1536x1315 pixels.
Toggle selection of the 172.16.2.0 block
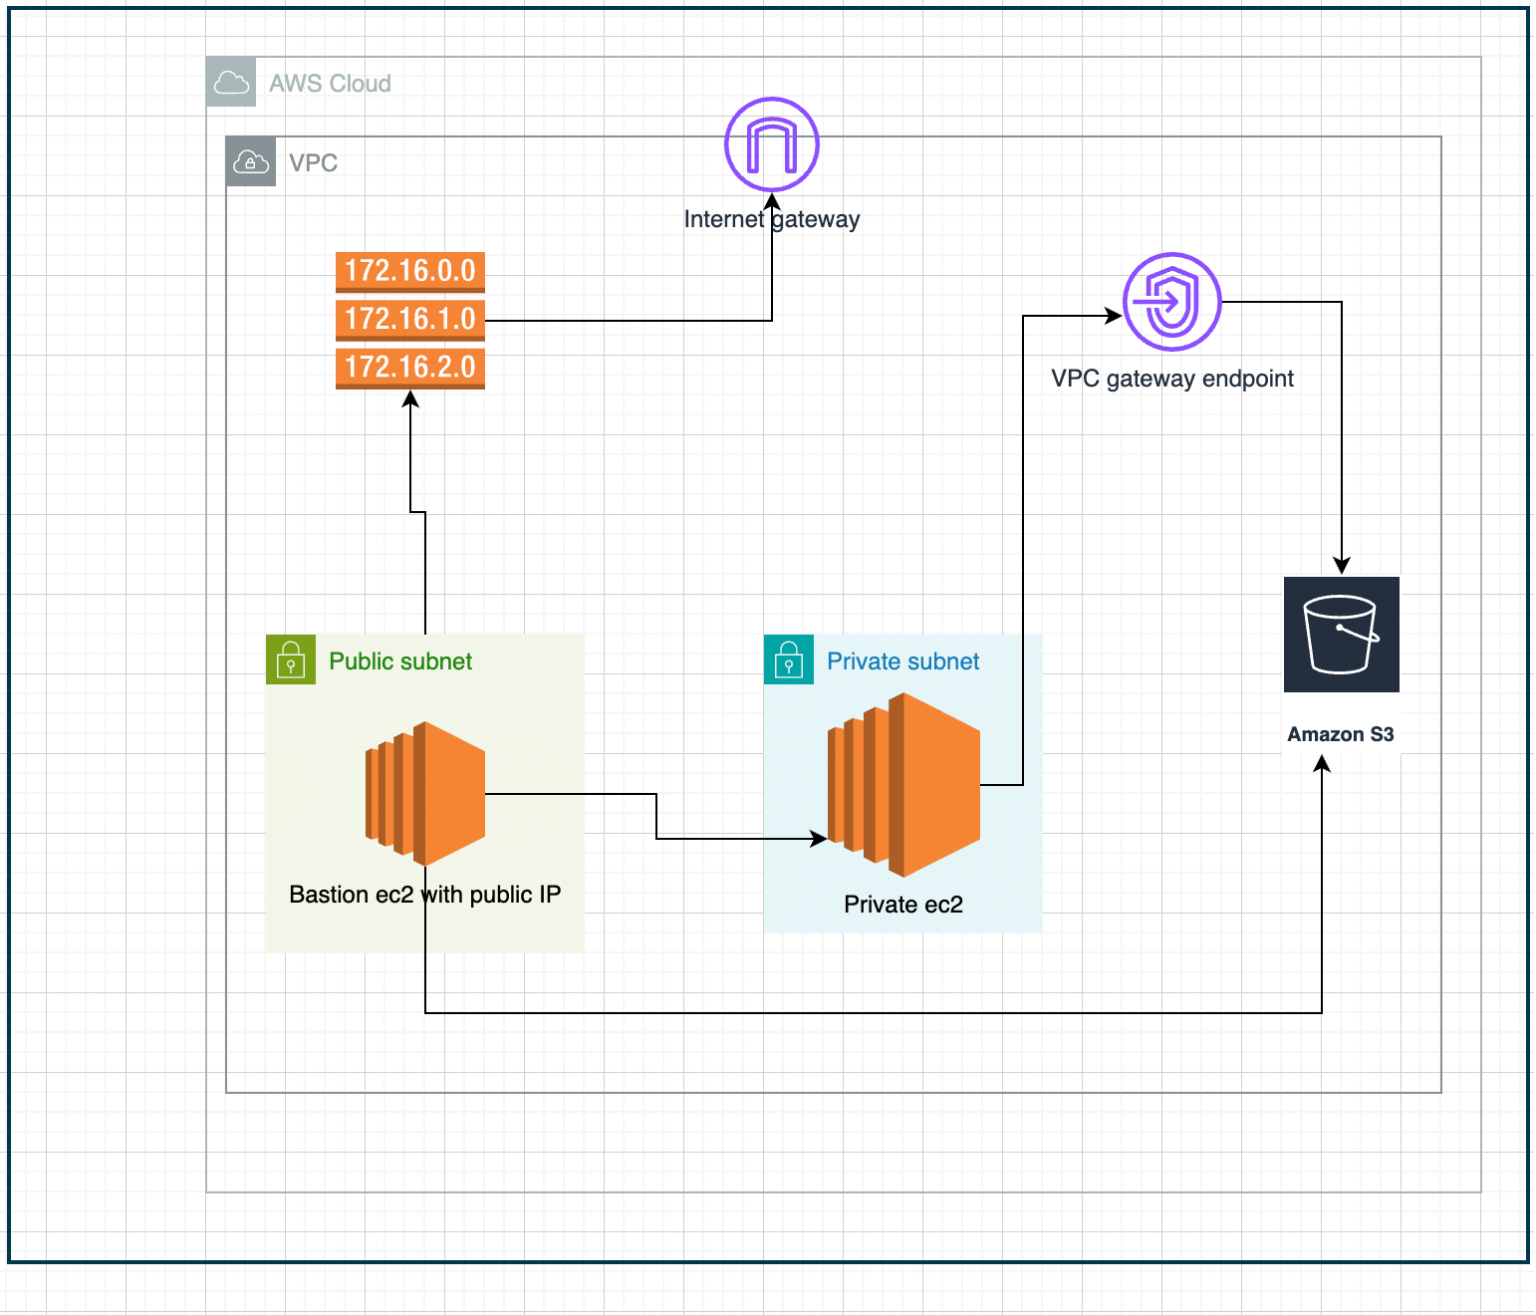(409, 368)
